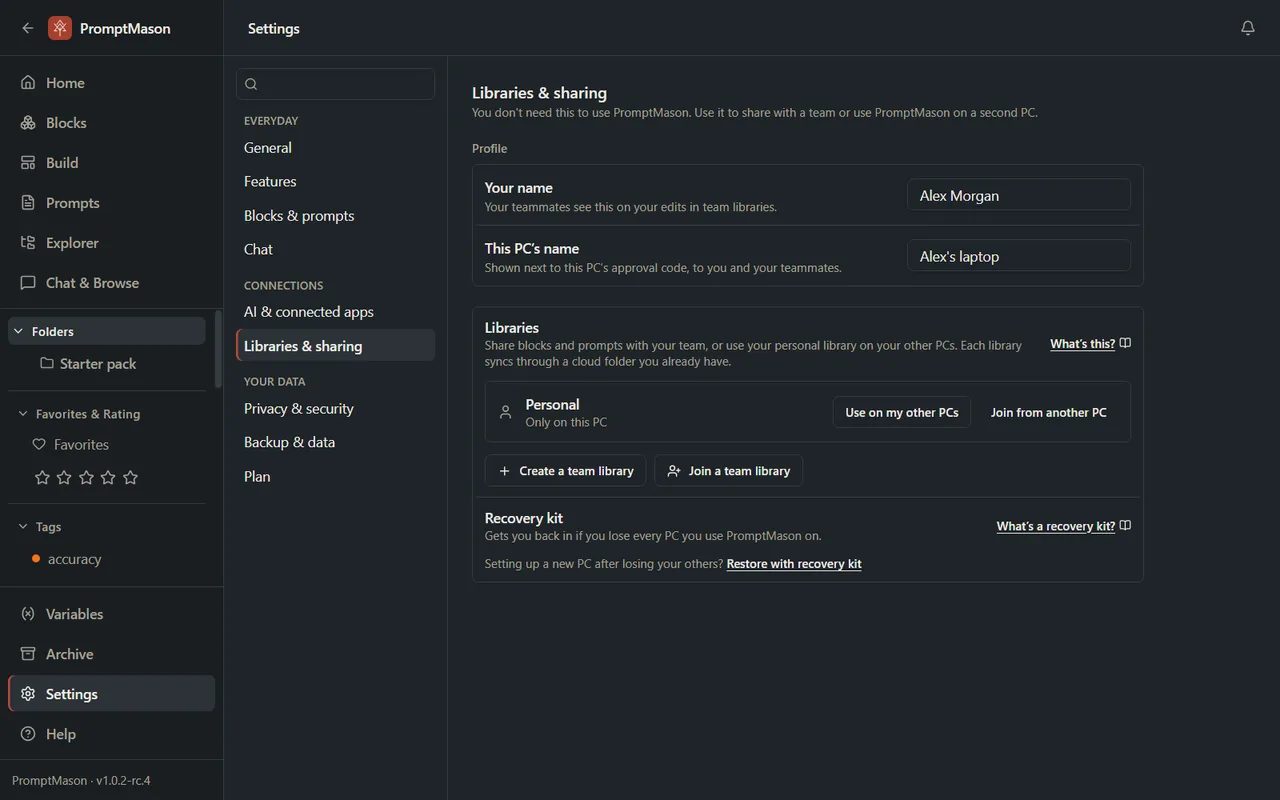Open the Plan settings tab
The width and height of the screenshot is (1280, 800).
(335, 477)
